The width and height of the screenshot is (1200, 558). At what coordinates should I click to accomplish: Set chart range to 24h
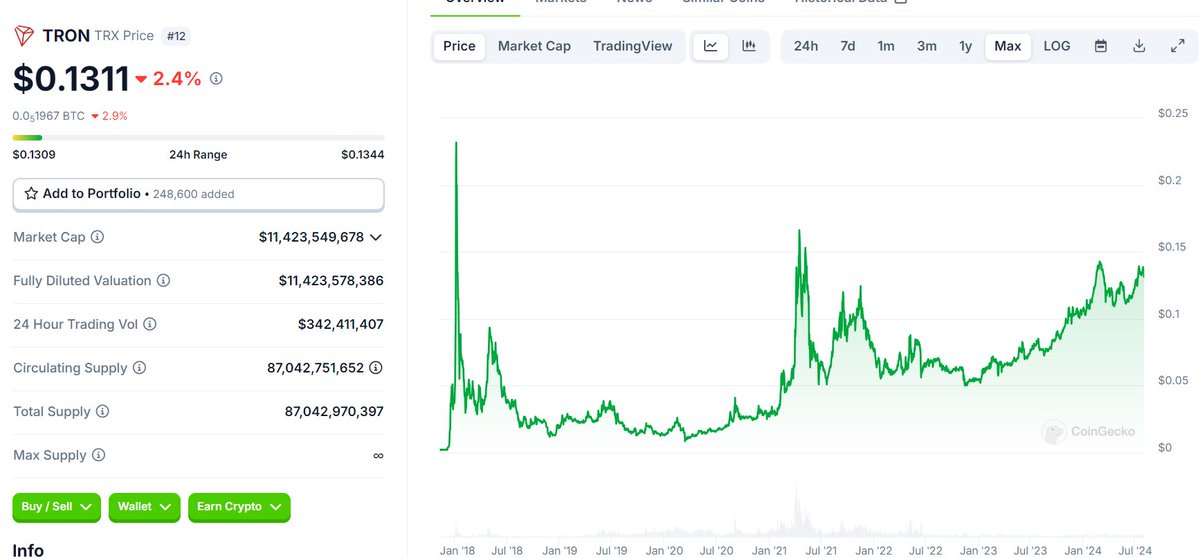tap(806, 46)
